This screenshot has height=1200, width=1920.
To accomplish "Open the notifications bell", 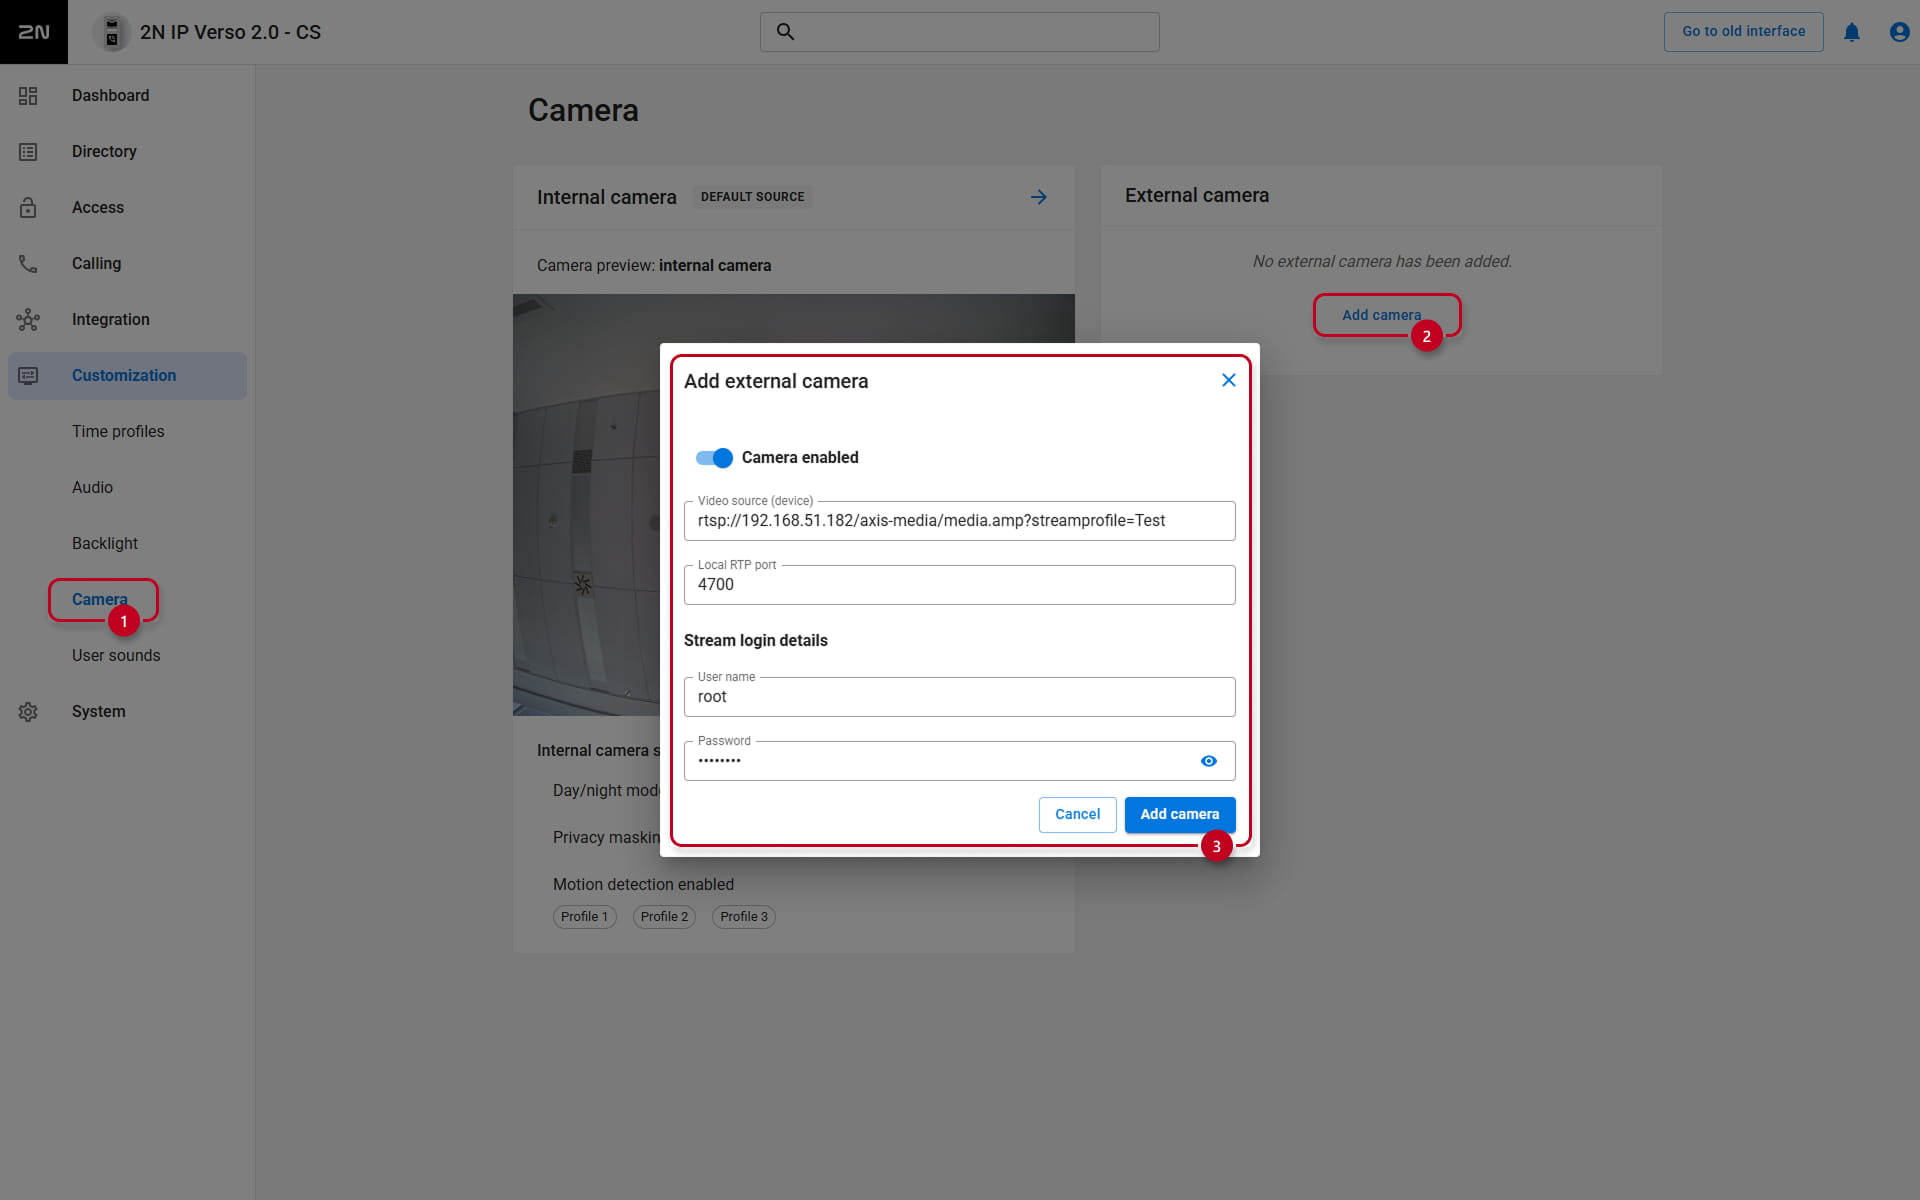I will [1852, 32].
